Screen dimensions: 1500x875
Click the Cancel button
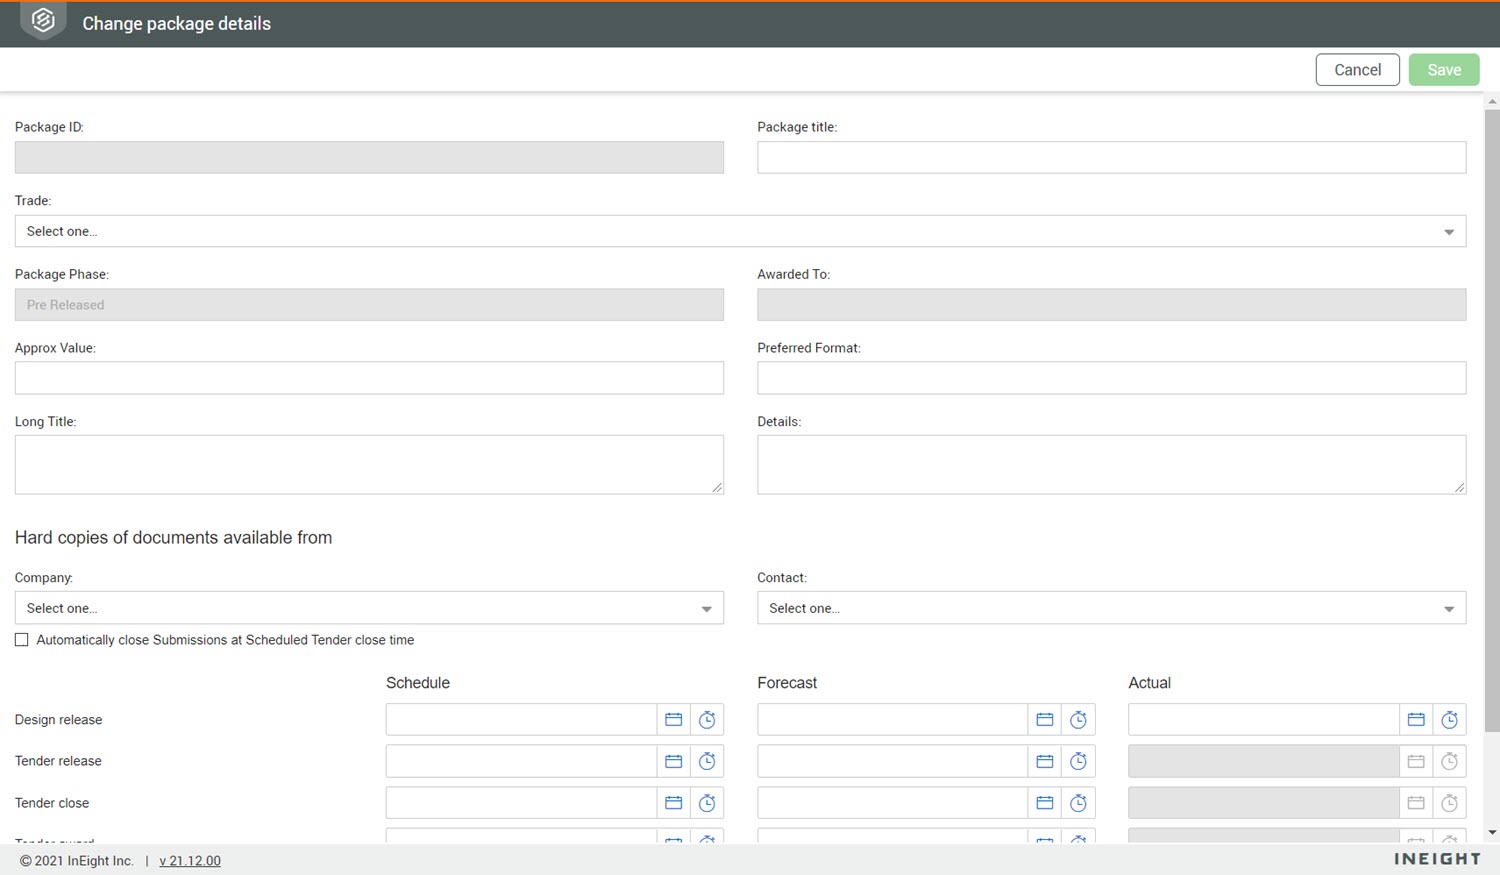tap(1357, 70)
